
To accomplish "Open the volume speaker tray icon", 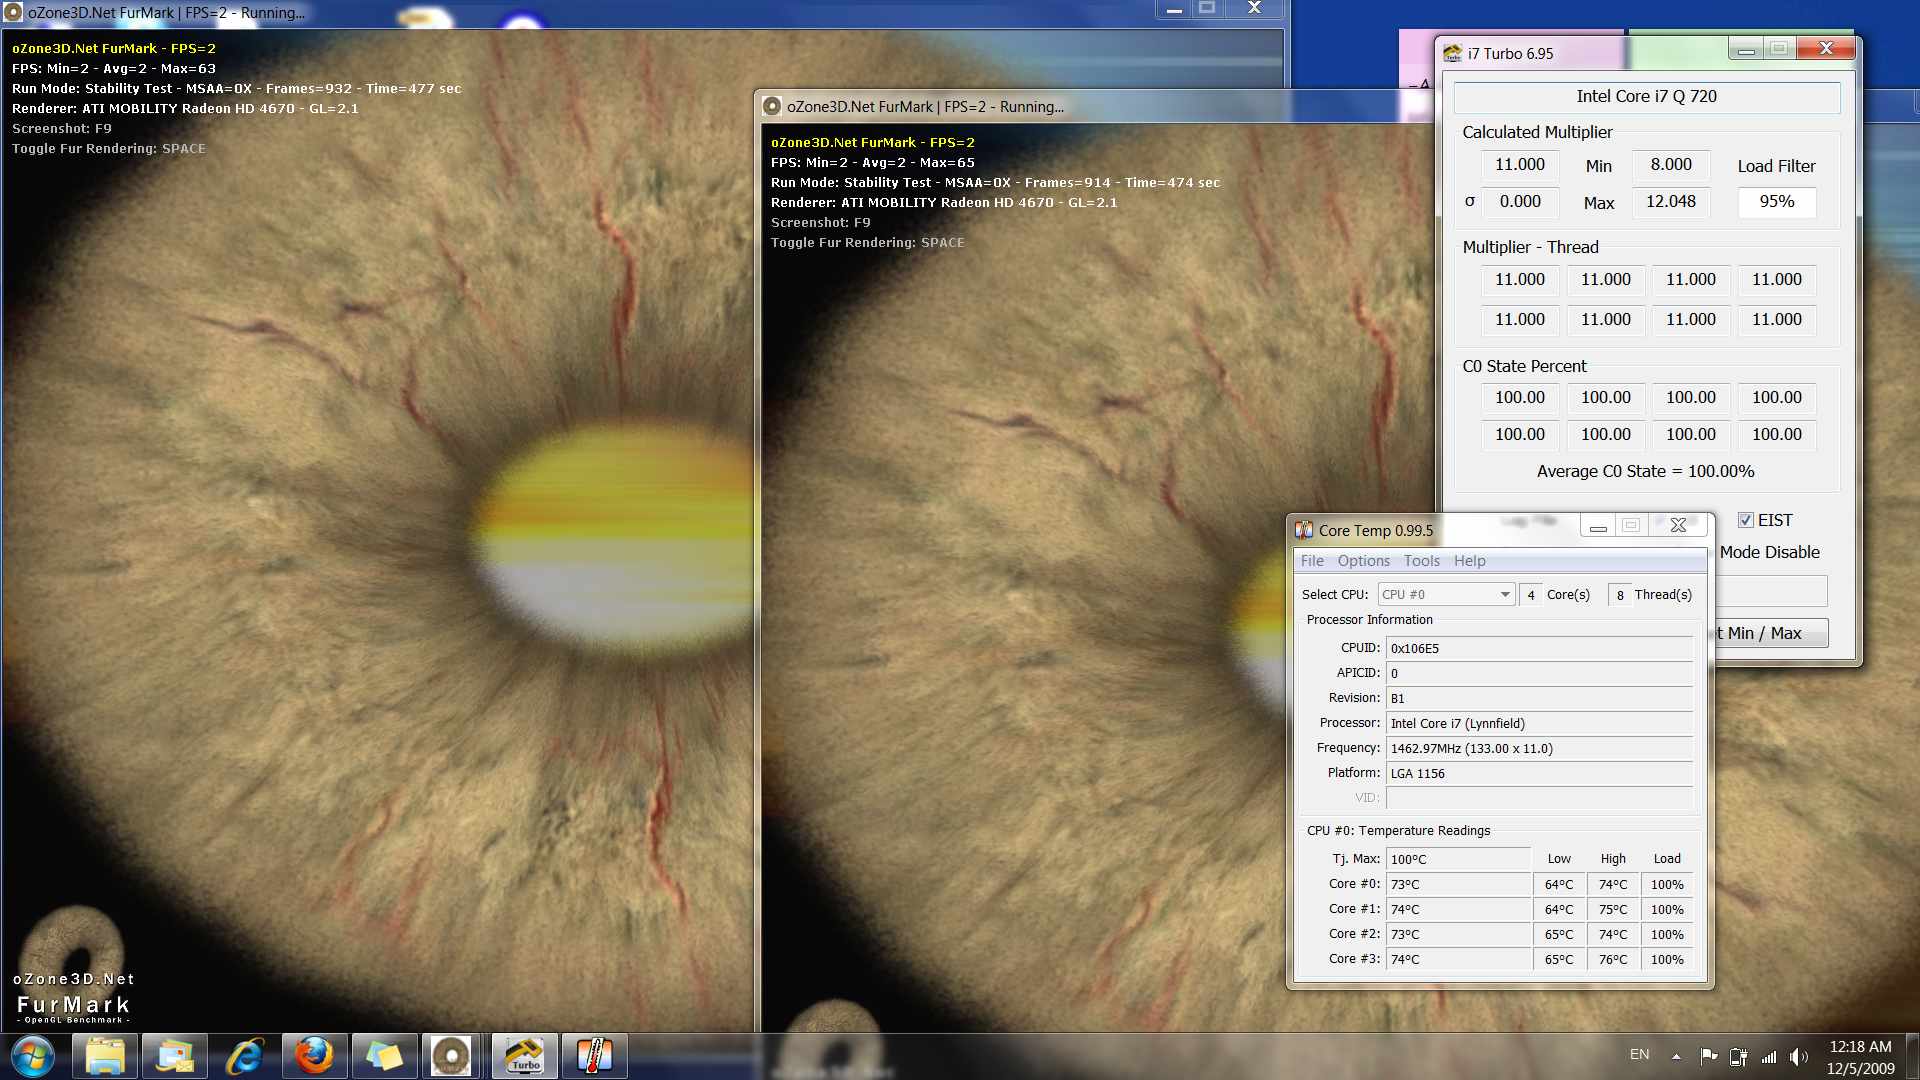I will [x=1799, y=1056].
